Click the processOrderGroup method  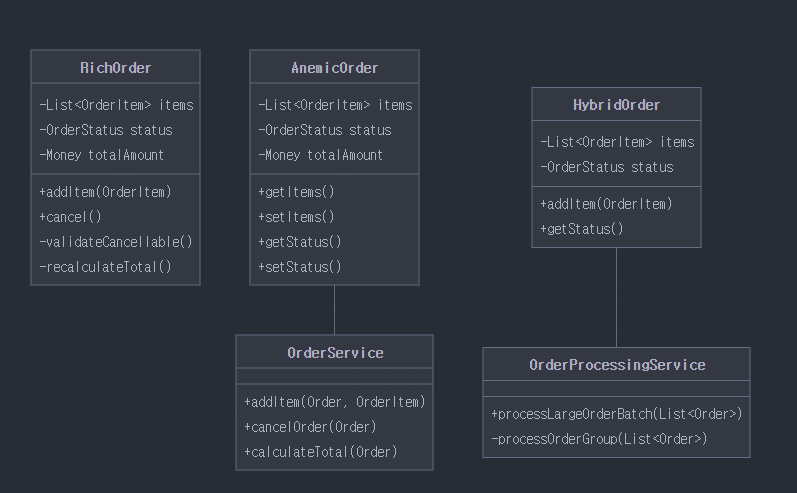coord(599,439)
